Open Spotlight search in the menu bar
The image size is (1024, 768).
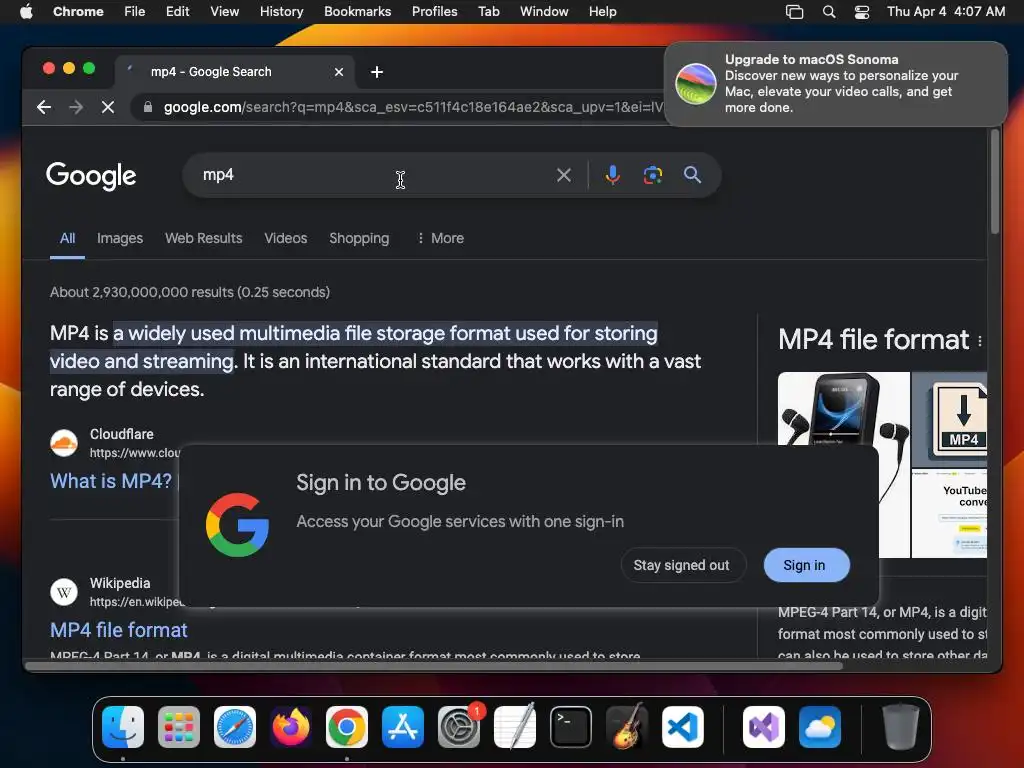pyautogui.click(x=829, y=12)
